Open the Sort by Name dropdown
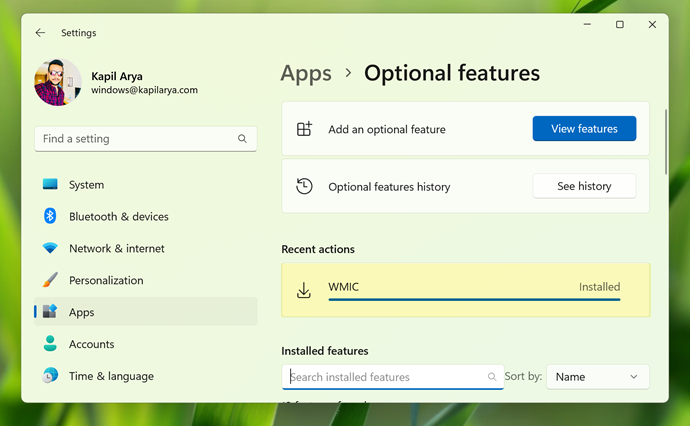This screenshot has height=426, width=690. 597,377
